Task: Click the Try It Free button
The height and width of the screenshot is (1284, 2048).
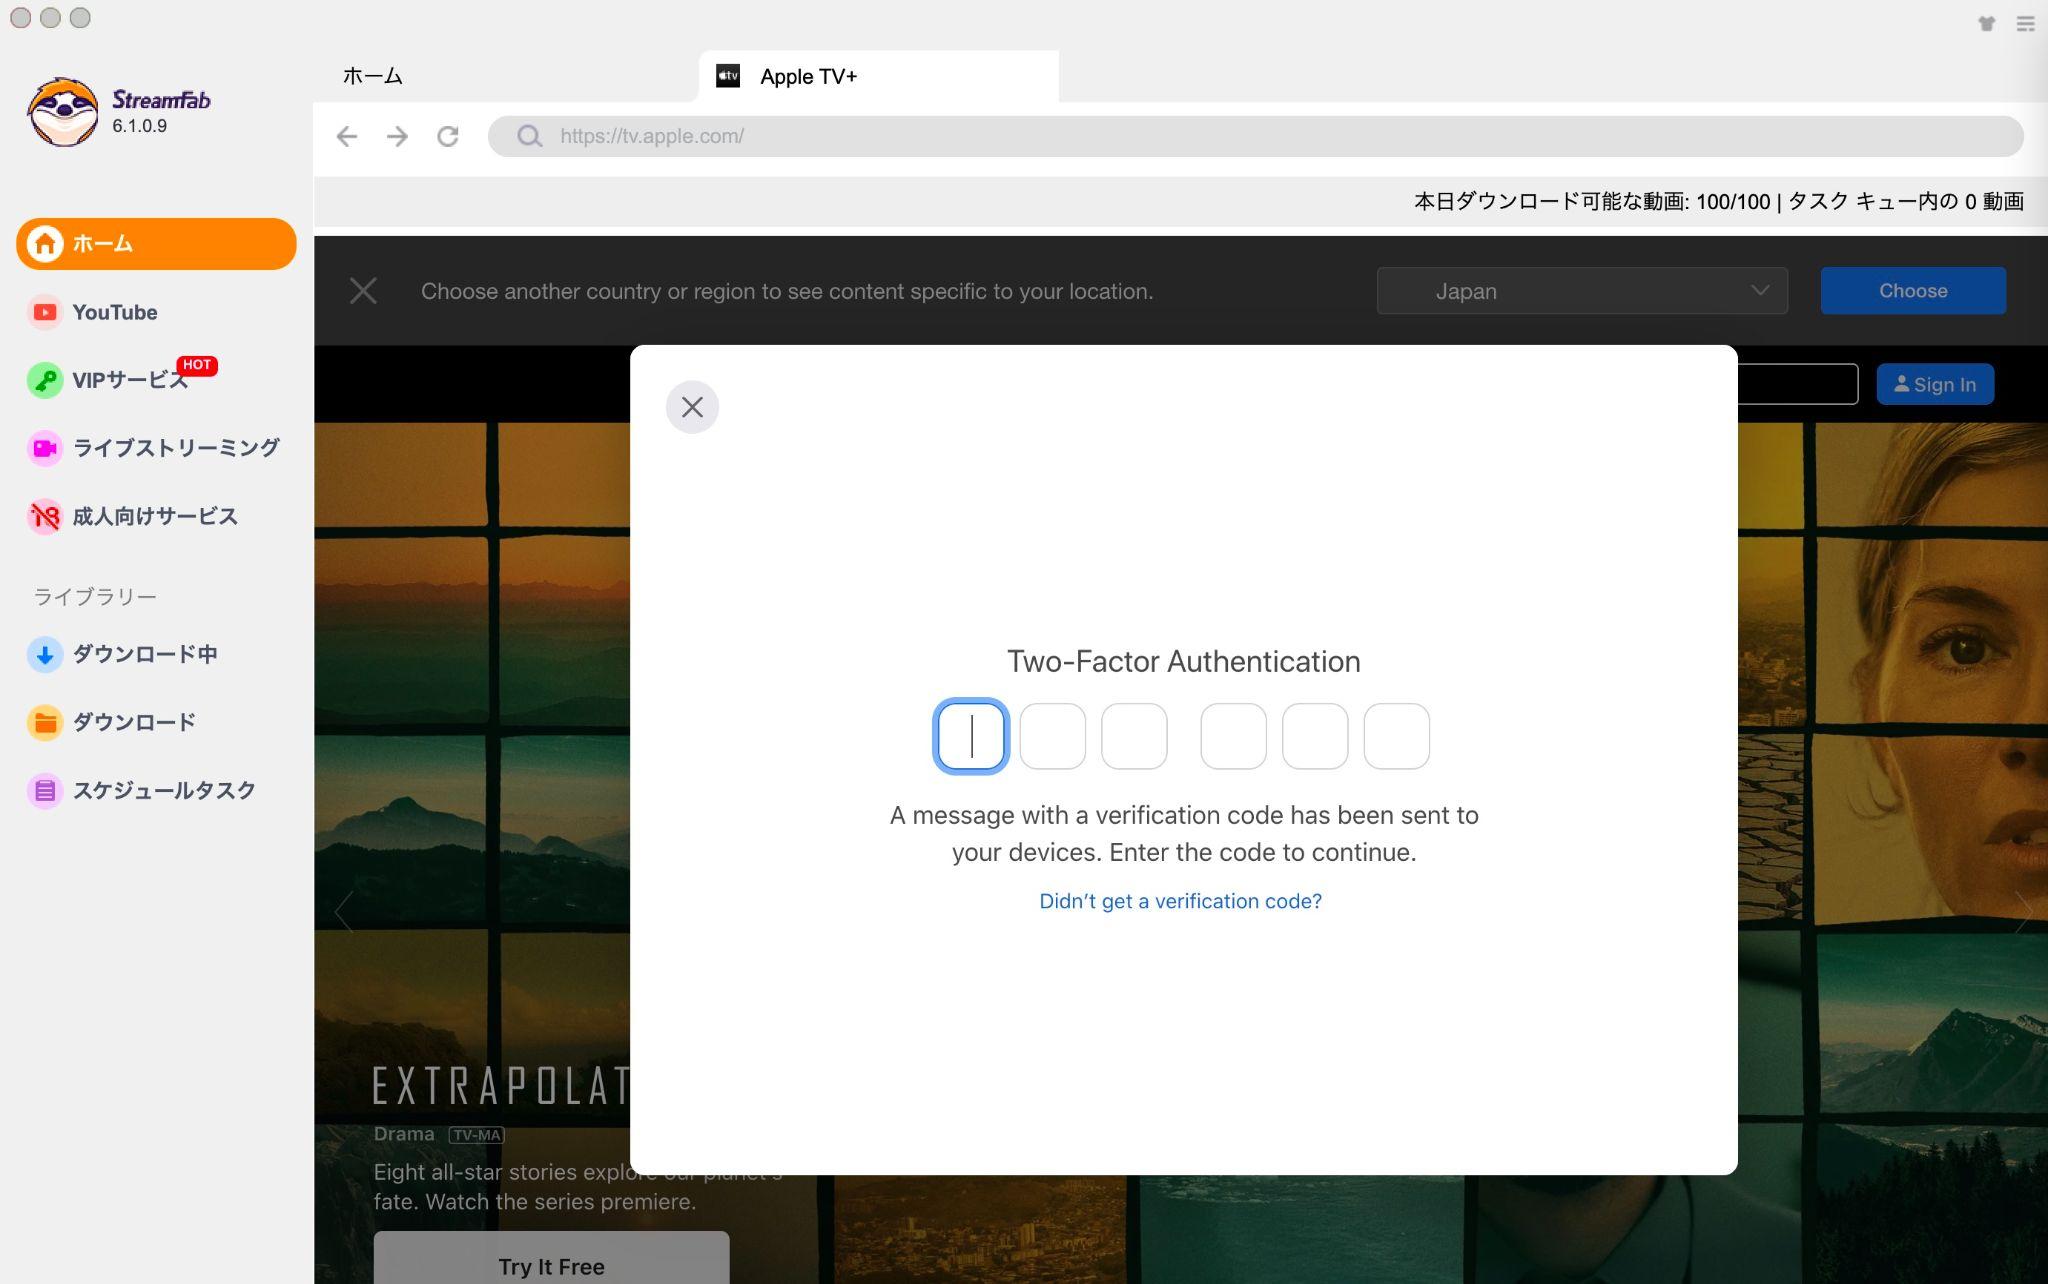Action: tap(551, 1258)
